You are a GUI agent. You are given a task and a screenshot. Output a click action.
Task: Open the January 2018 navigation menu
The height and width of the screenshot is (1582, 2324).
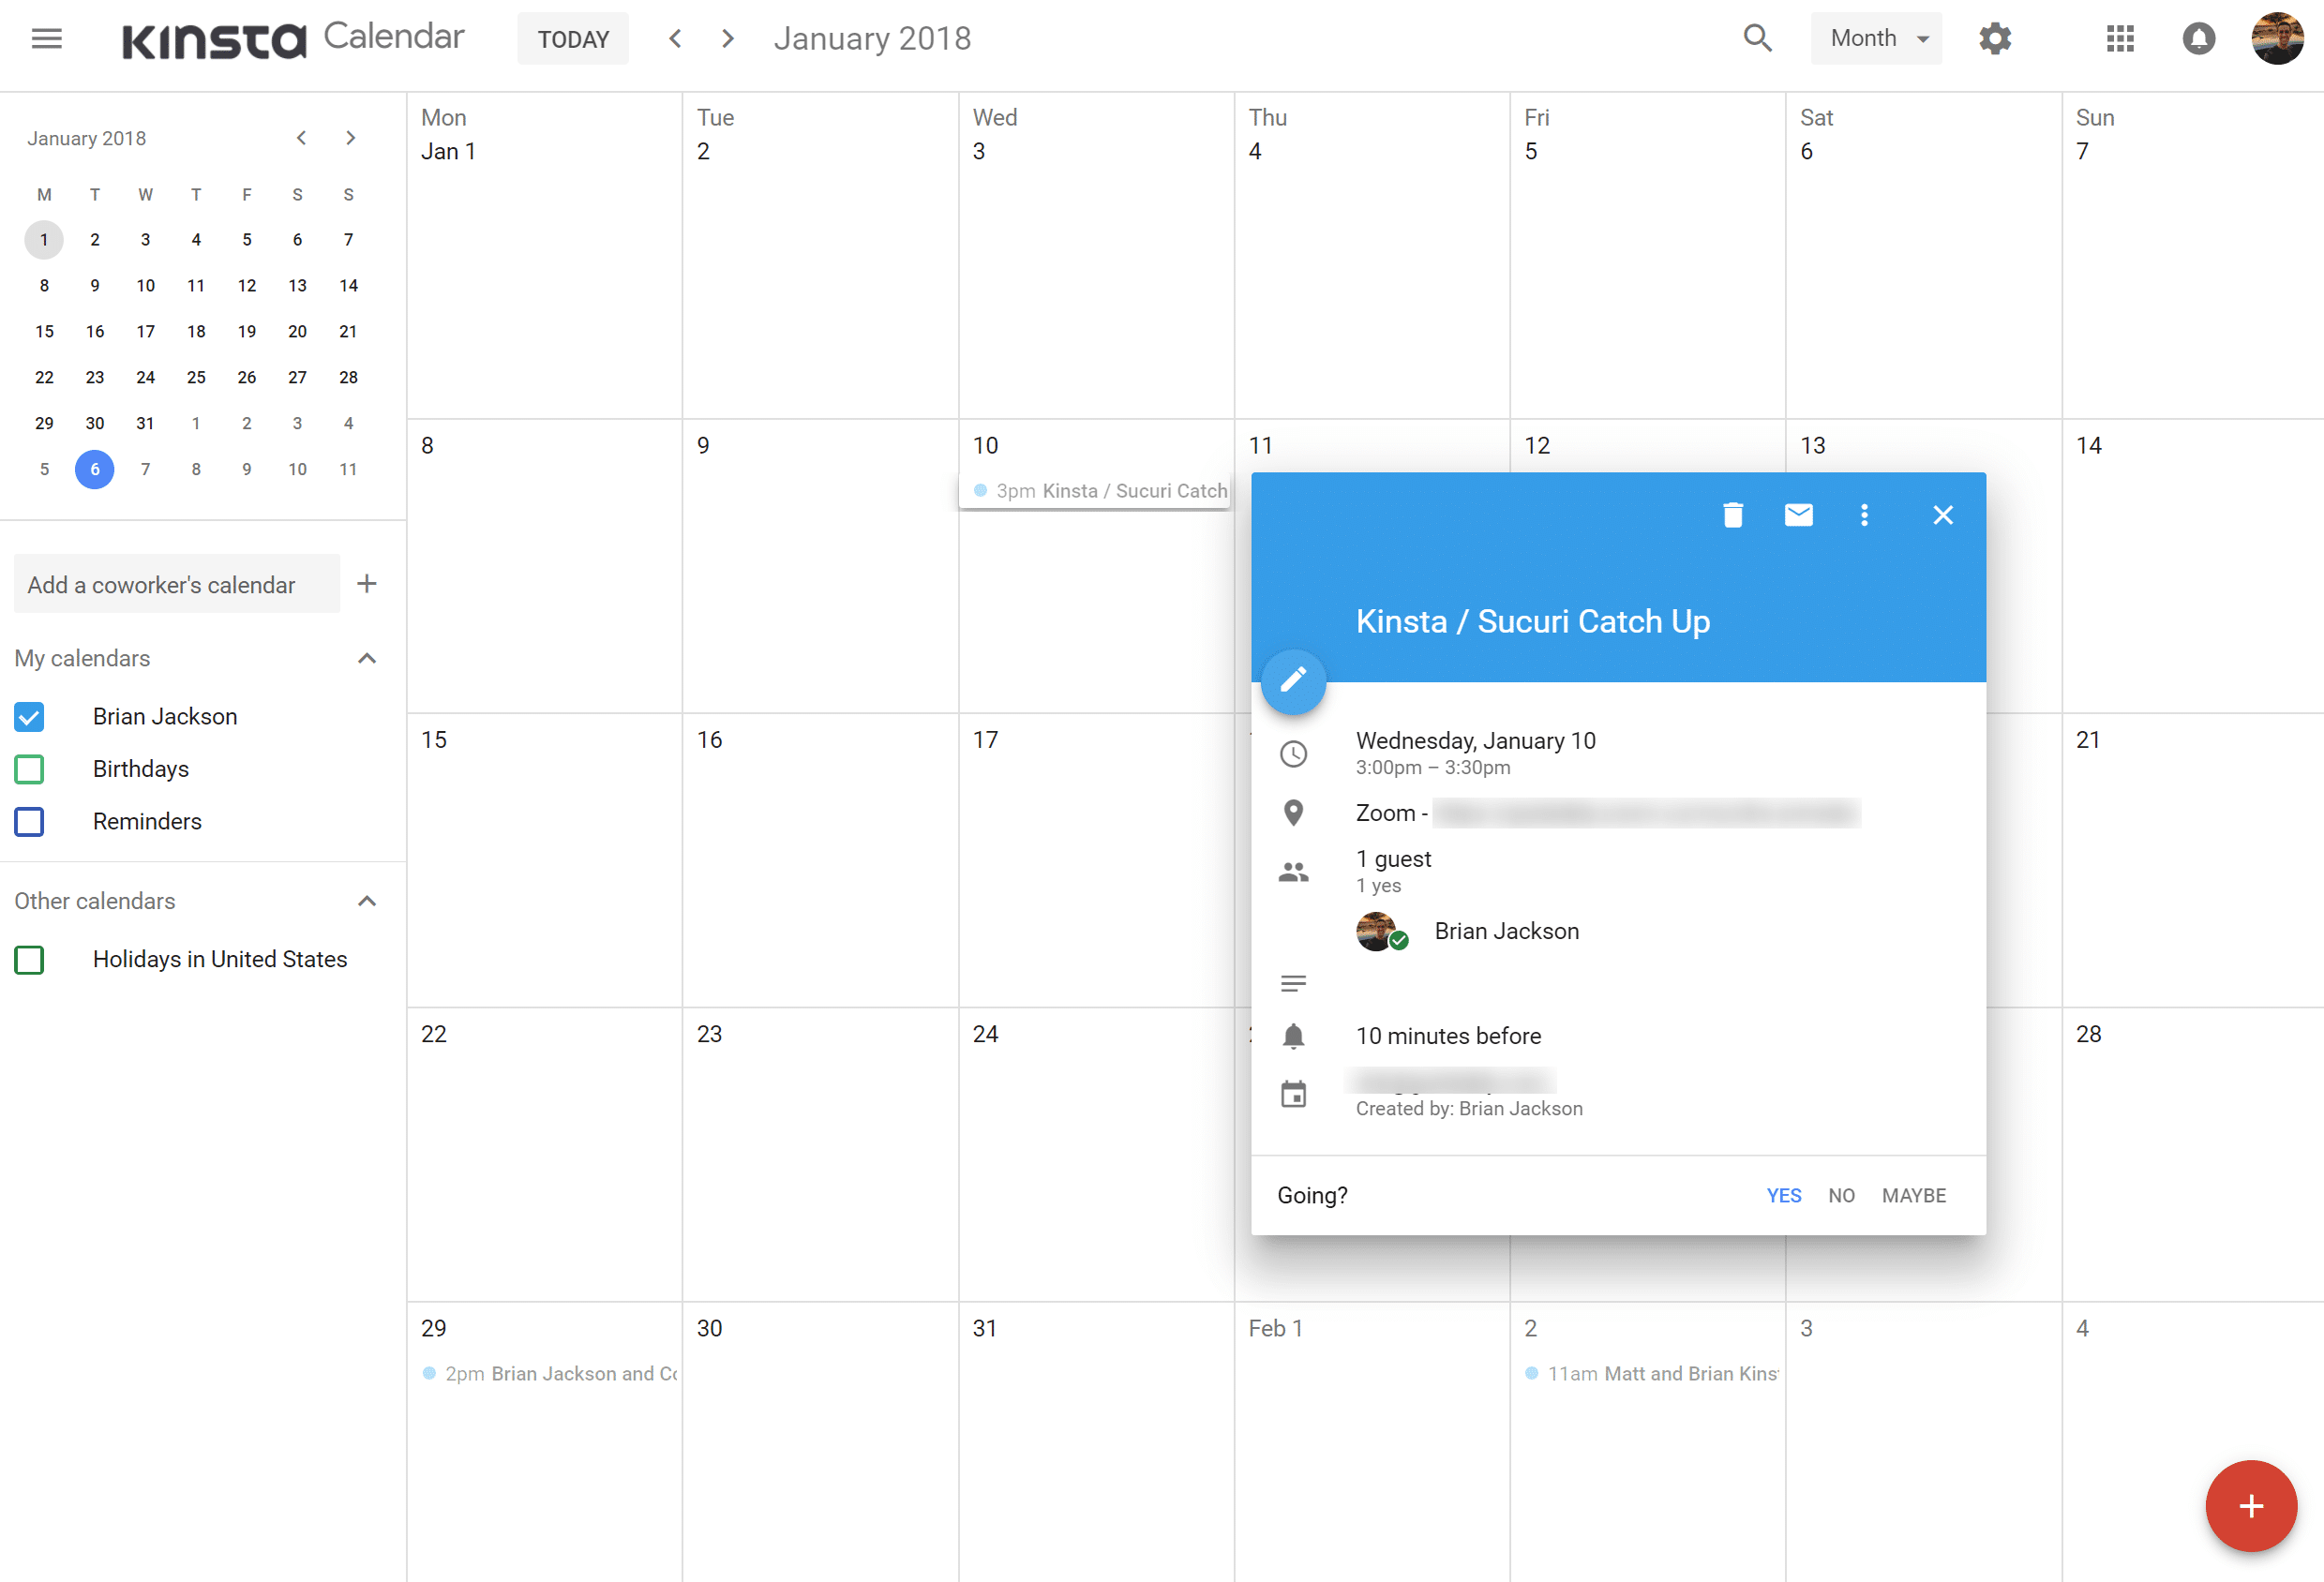(86, 136)
